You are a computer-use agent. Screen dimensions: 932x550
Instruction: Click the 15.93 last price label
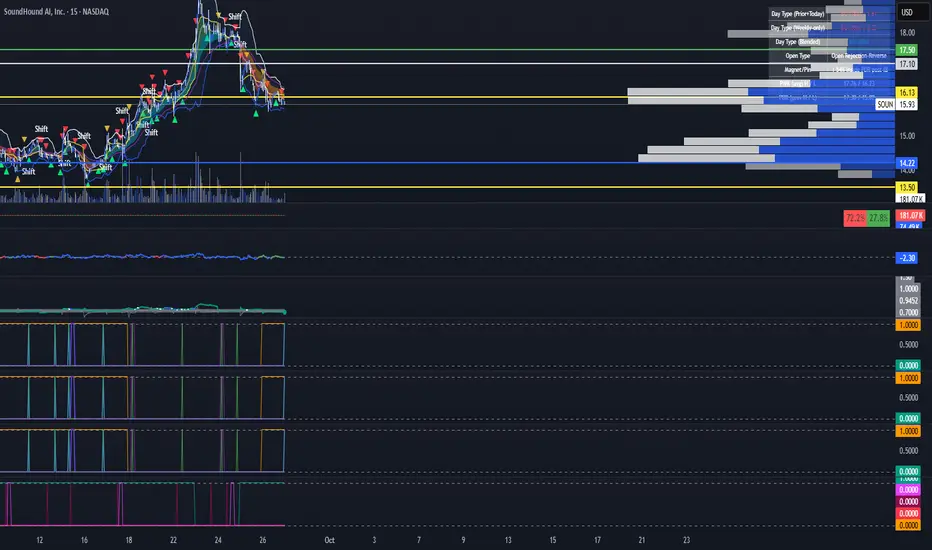tap(906, 104)
